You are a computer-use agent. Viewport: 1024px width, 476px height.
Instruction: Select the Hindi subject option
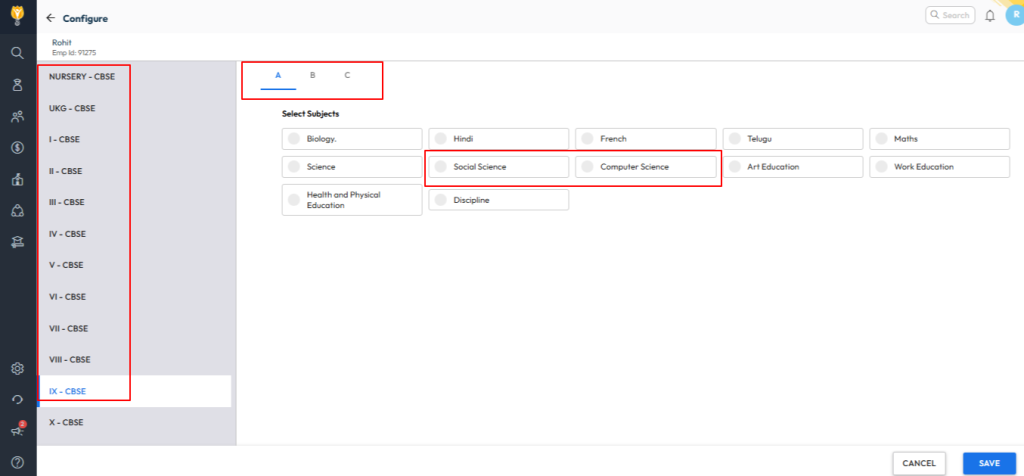[x=498, y=139]
